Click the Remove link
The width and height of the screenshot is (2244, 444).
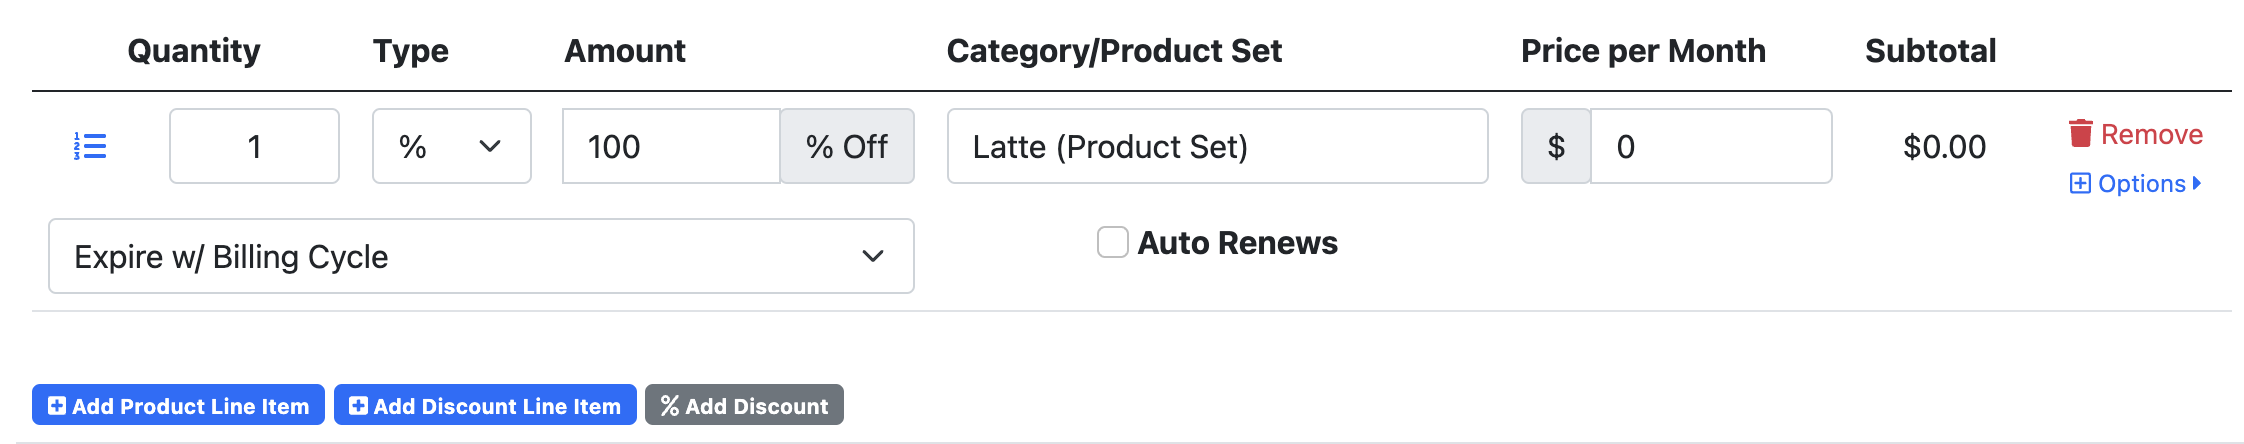click(2136, 134)
